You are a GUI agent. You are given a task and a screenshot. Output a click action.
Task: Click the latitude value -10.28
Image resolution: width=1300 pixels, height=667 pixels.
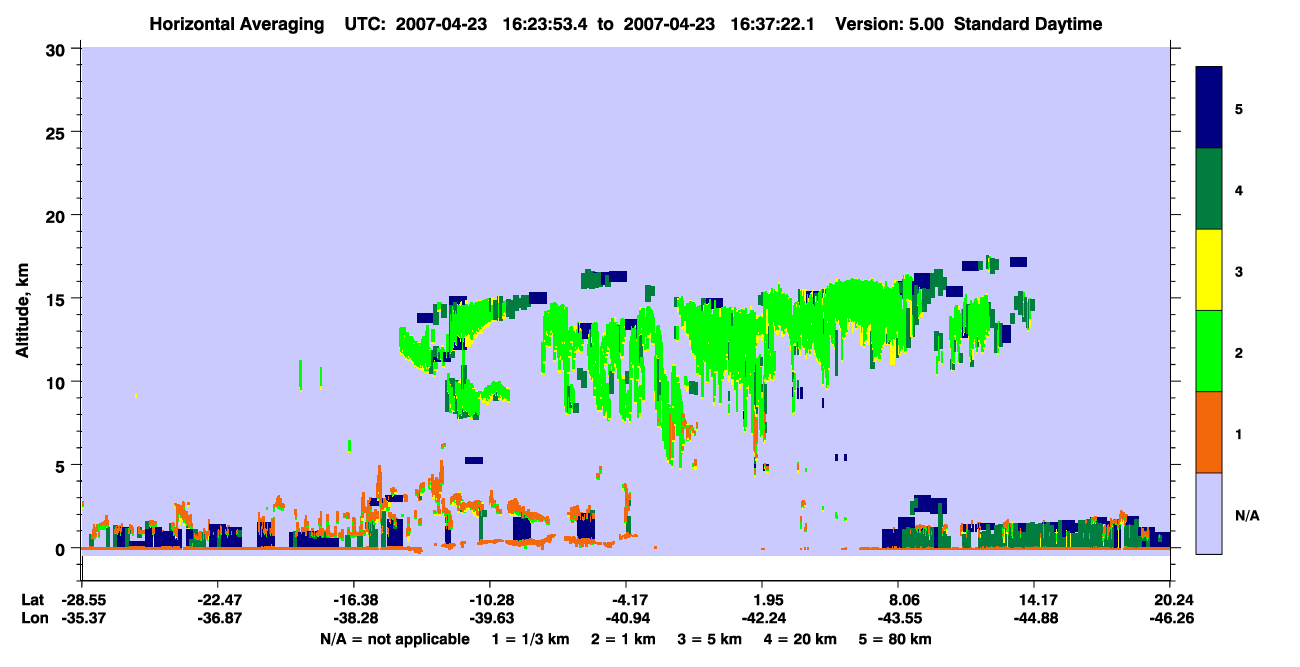click(x=489, y=600)
